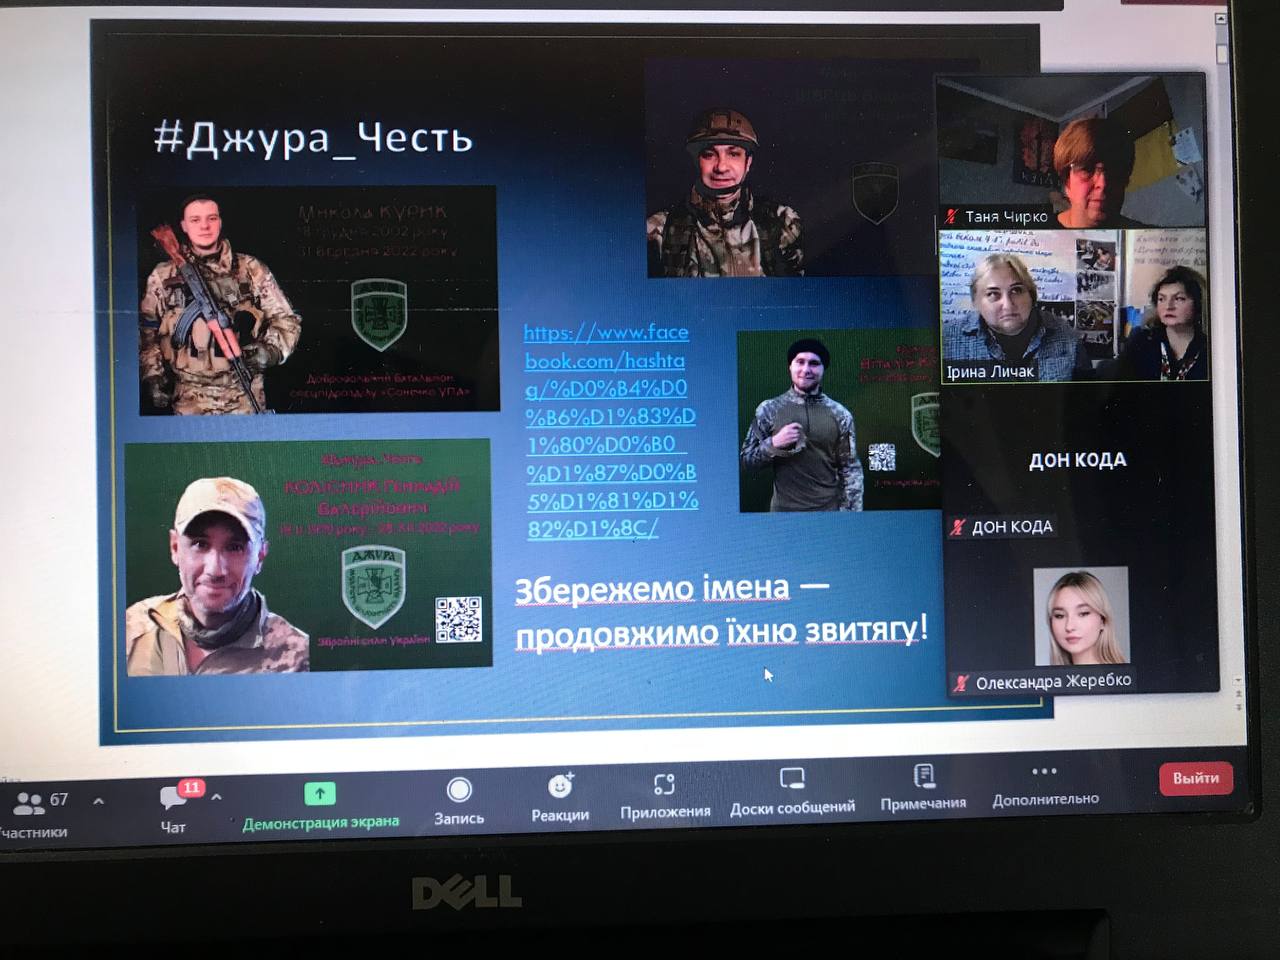Toggle muted mic icon beside Олександра Жеребко
Image resolution: width=1280 pixels, height=960 pixels.
[961, 683]
